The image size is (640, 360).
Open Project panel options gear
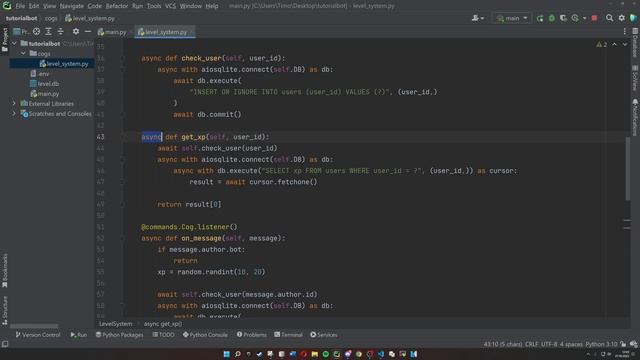pyautogui.click(x=76, y=31)
